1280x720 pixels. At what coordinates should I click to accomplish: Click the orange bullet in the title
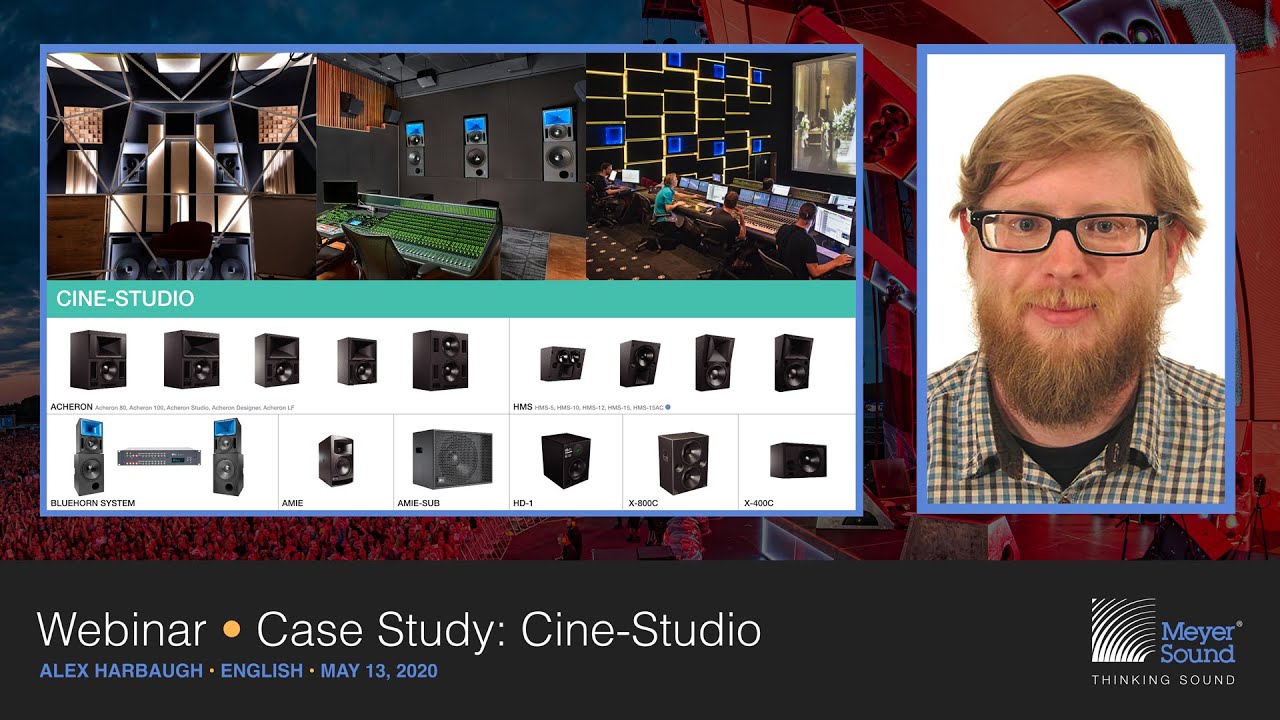coord(231,630)
